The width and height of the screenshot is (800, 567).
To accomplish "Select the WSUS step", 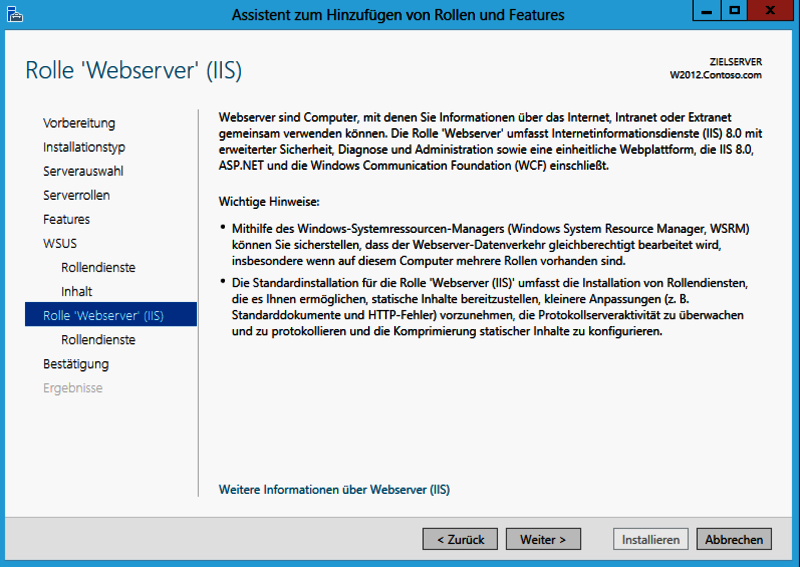I will coord(60,243).
